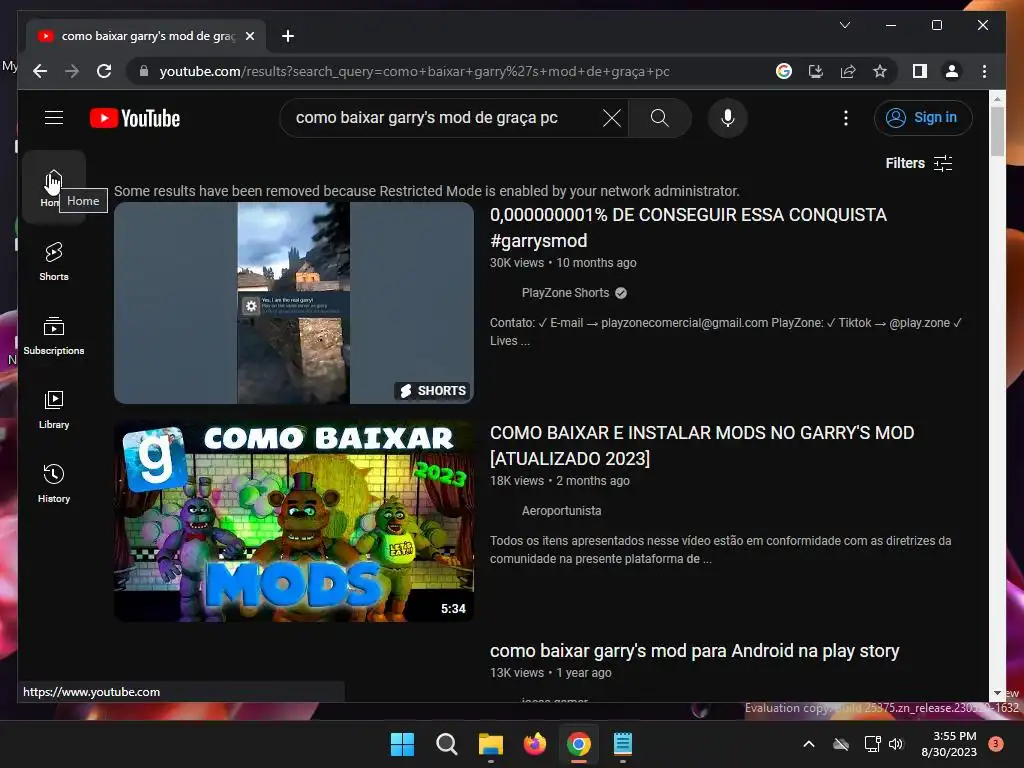
Task: View site information lock icon
Action: point(144,71)
